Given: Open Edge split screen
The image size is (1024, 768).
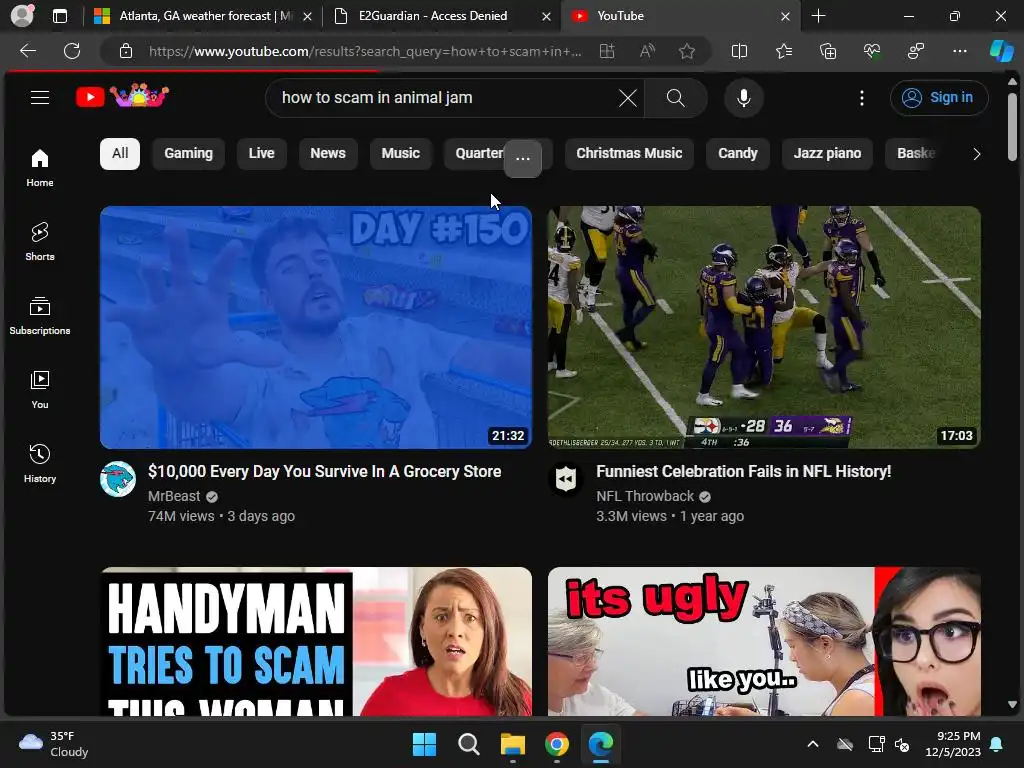Looking at the screenshot, I should tap(739, 51).
